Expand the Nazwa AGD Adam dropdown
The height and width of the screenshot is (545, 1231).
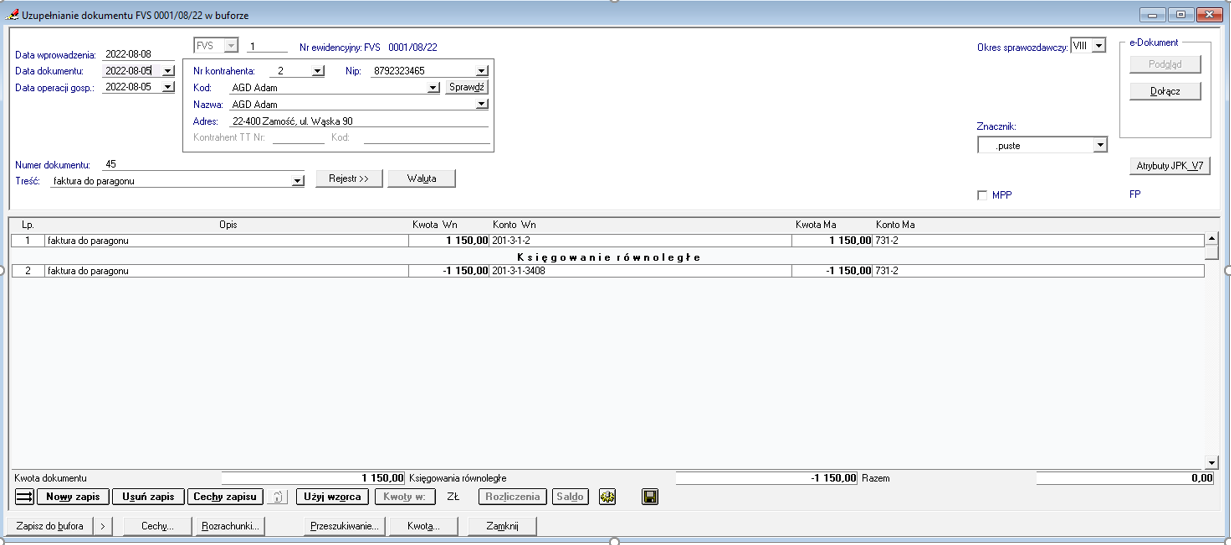482,104
